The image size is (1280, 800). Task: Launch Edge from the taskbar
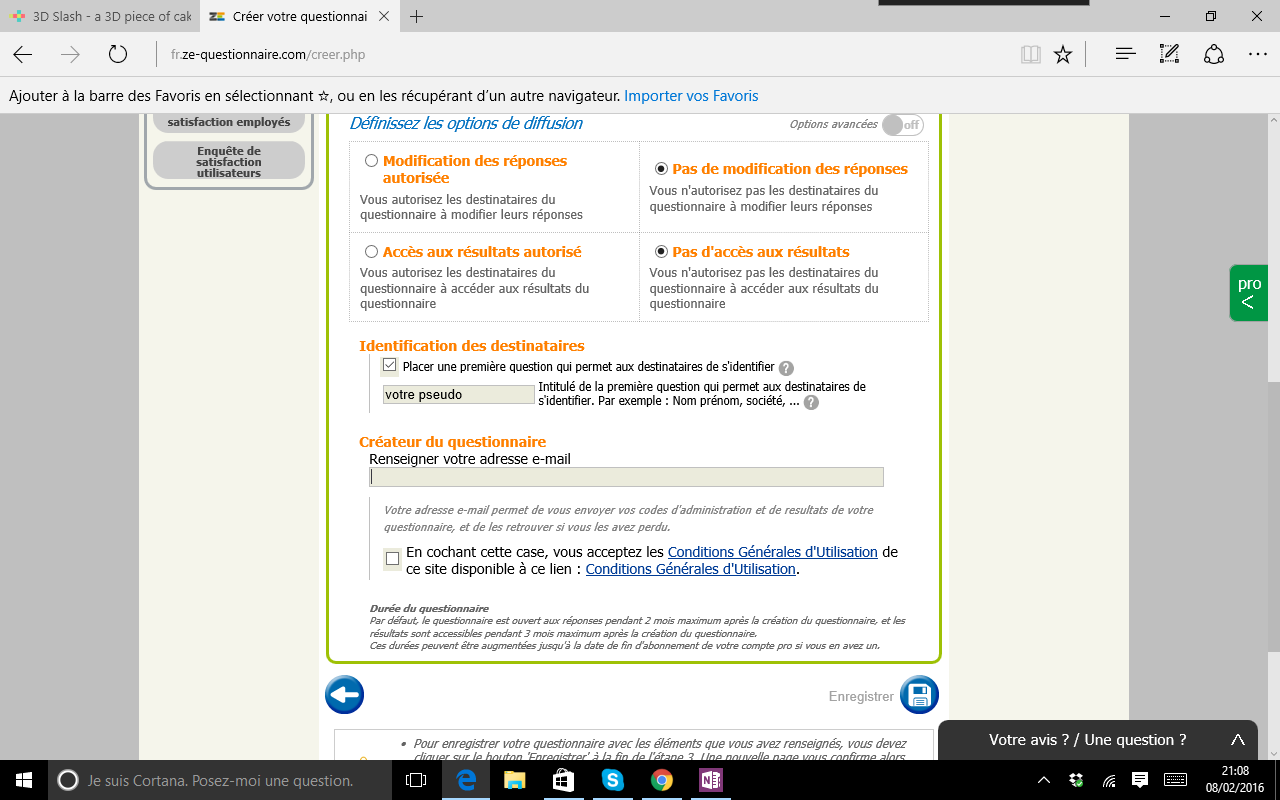point(465,780)
